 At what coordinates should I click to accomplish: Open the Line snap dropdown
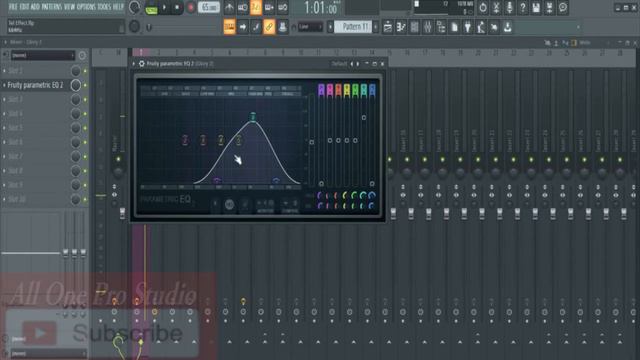click(310, 27)
